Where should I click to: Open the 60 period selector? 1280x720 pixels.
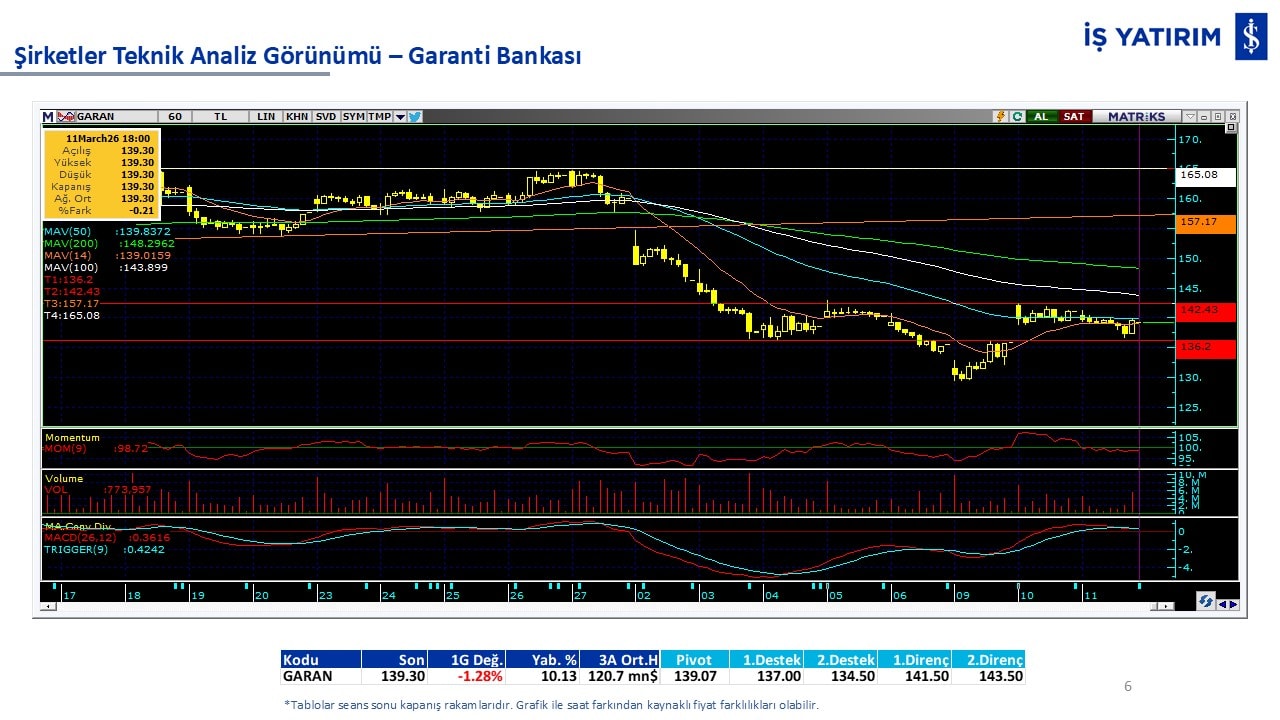click(x=175, y=117)
